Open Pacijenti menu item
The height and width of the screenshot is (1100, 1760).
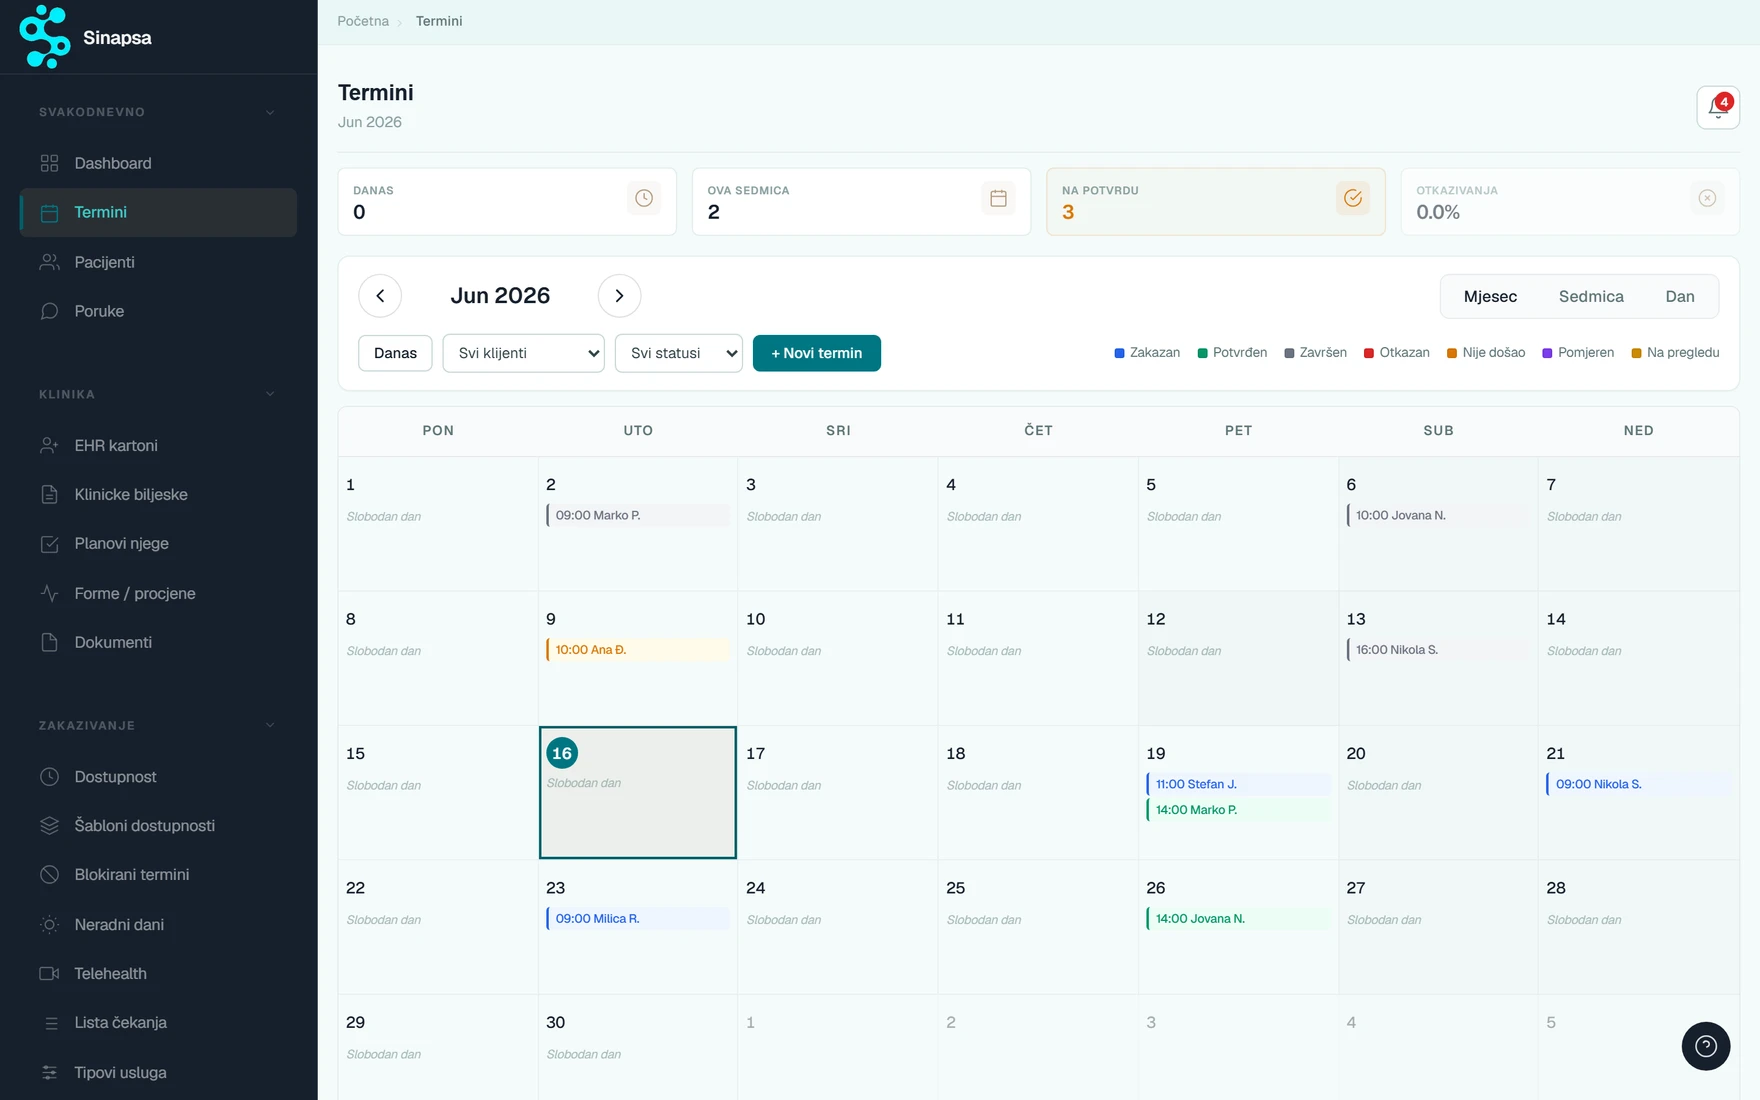tap(158, 262)
